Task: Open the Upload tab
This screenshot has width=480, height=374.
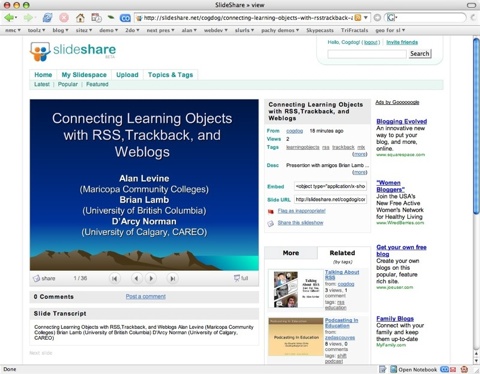Action: pyautogui.click(x=127, y=75)
